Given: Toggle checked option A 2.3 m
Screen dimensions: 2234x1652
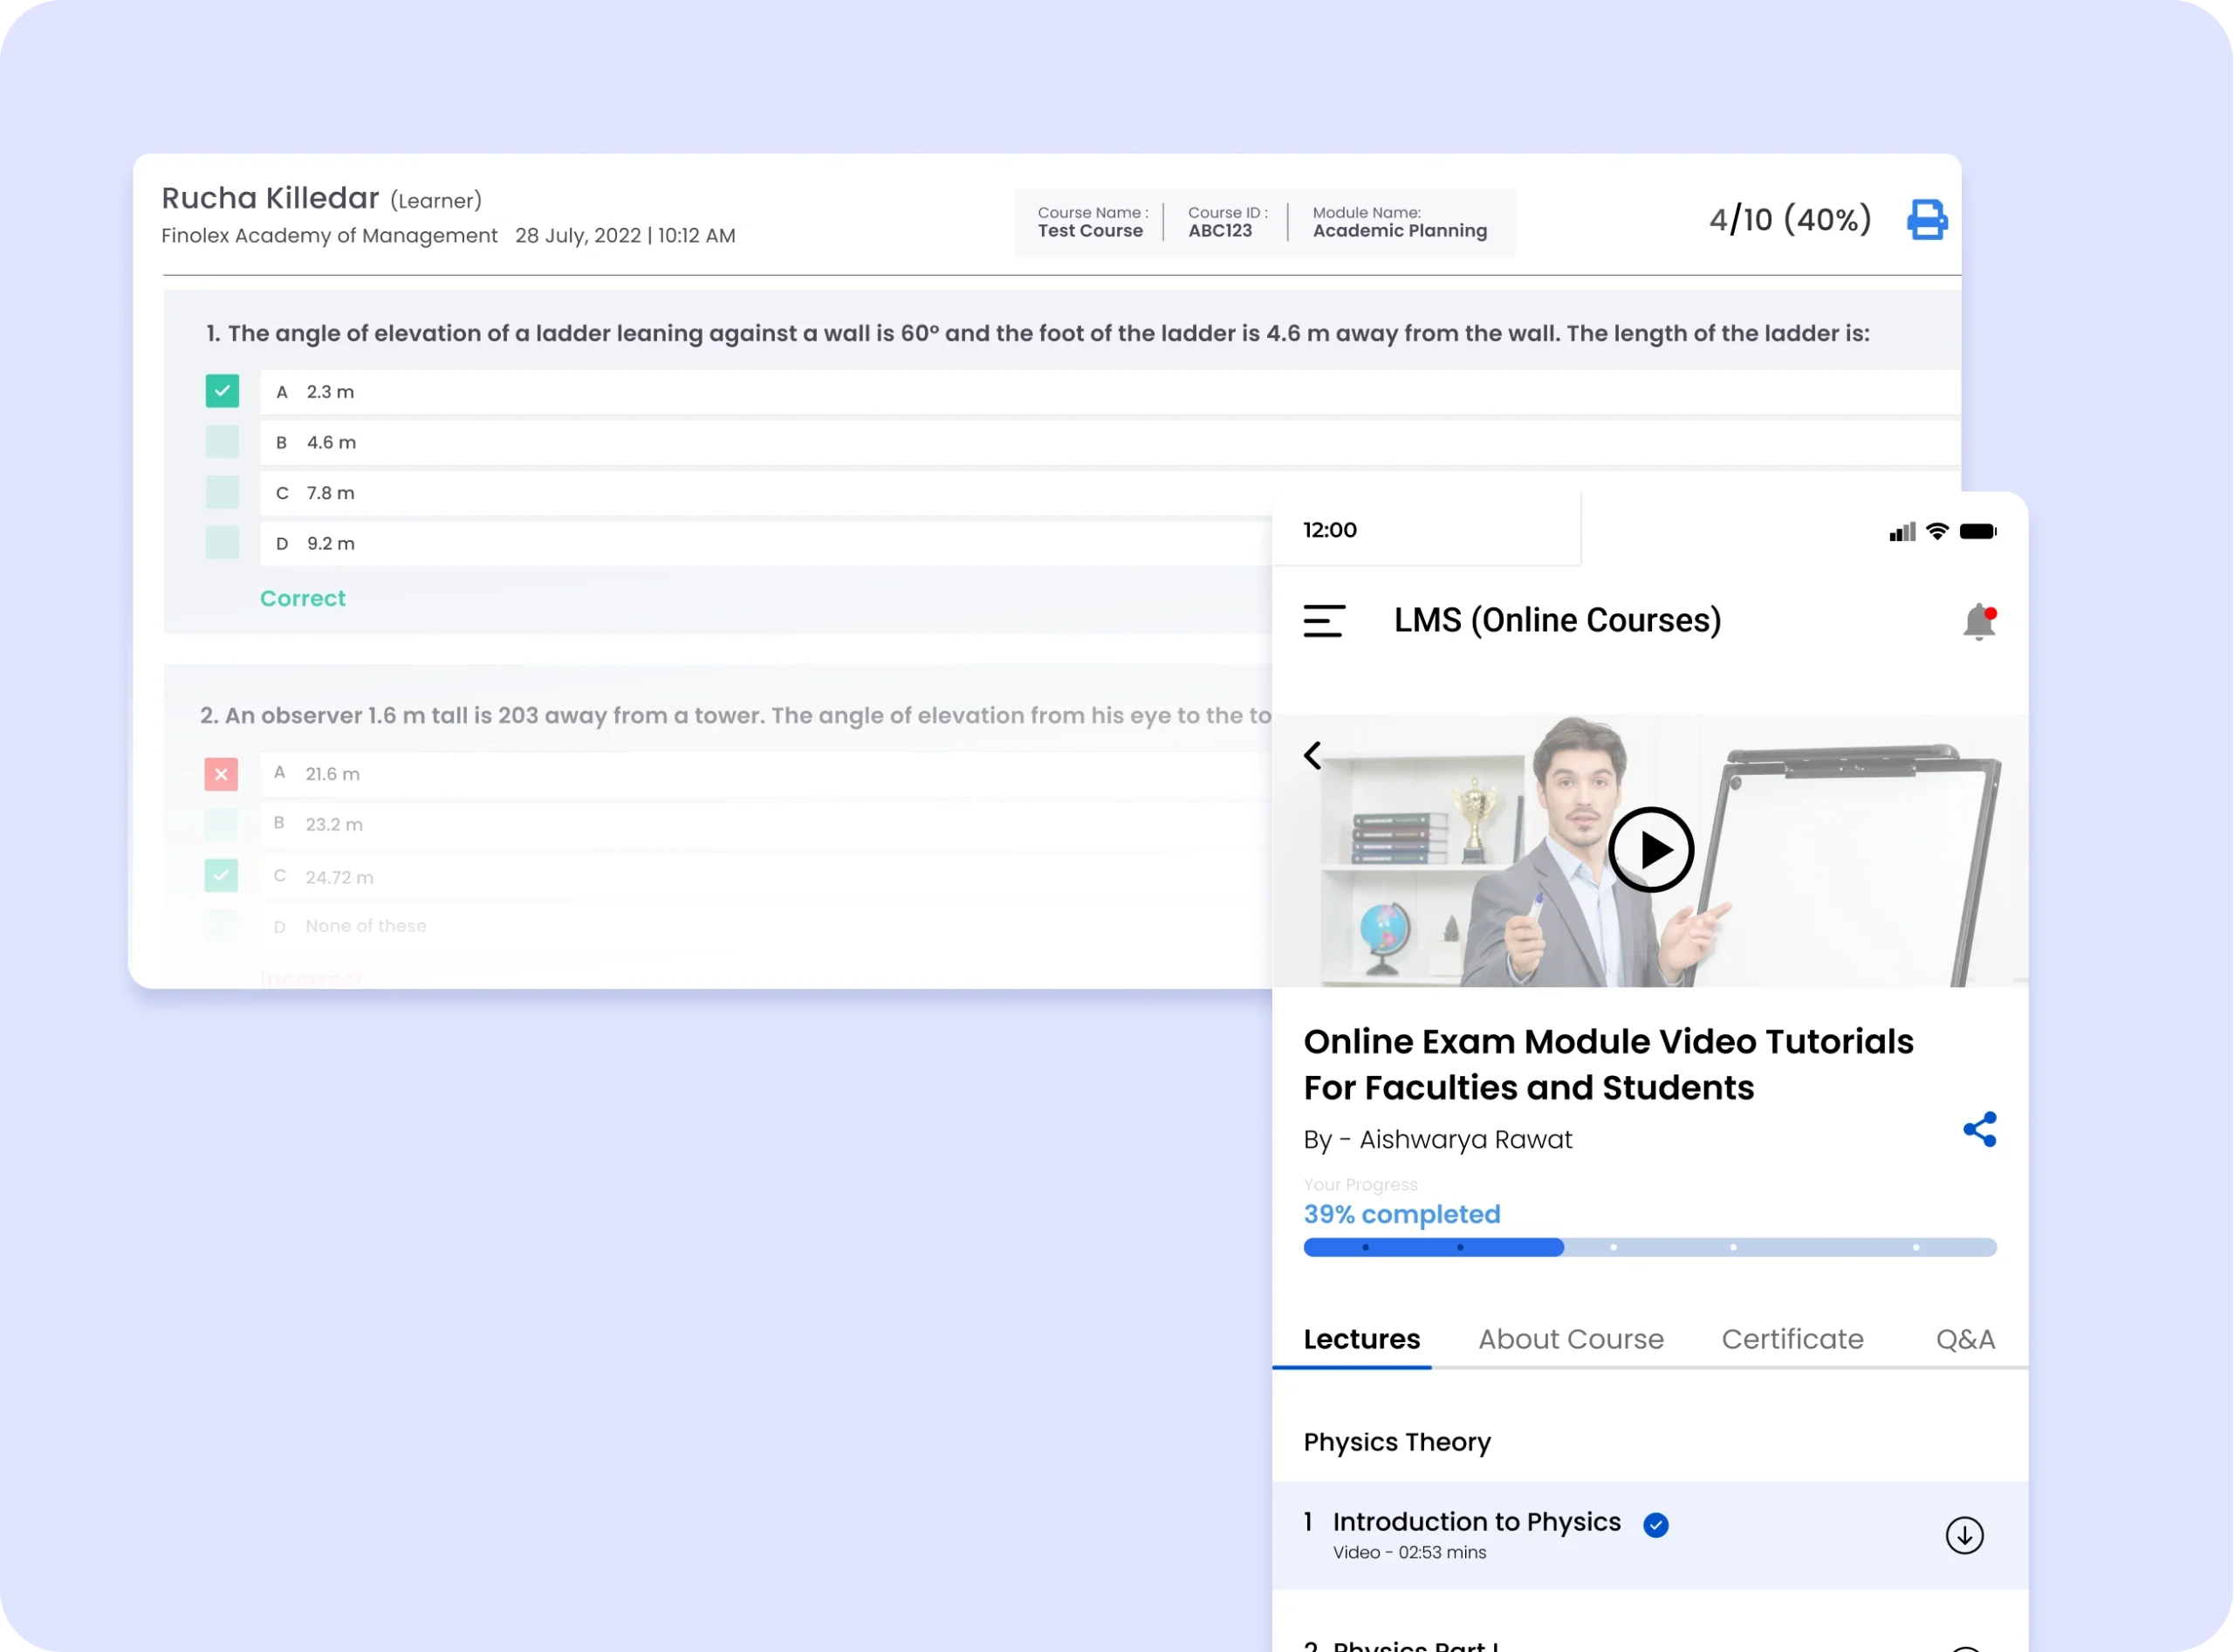Looking at the screenshot, I should pos(222,391).
